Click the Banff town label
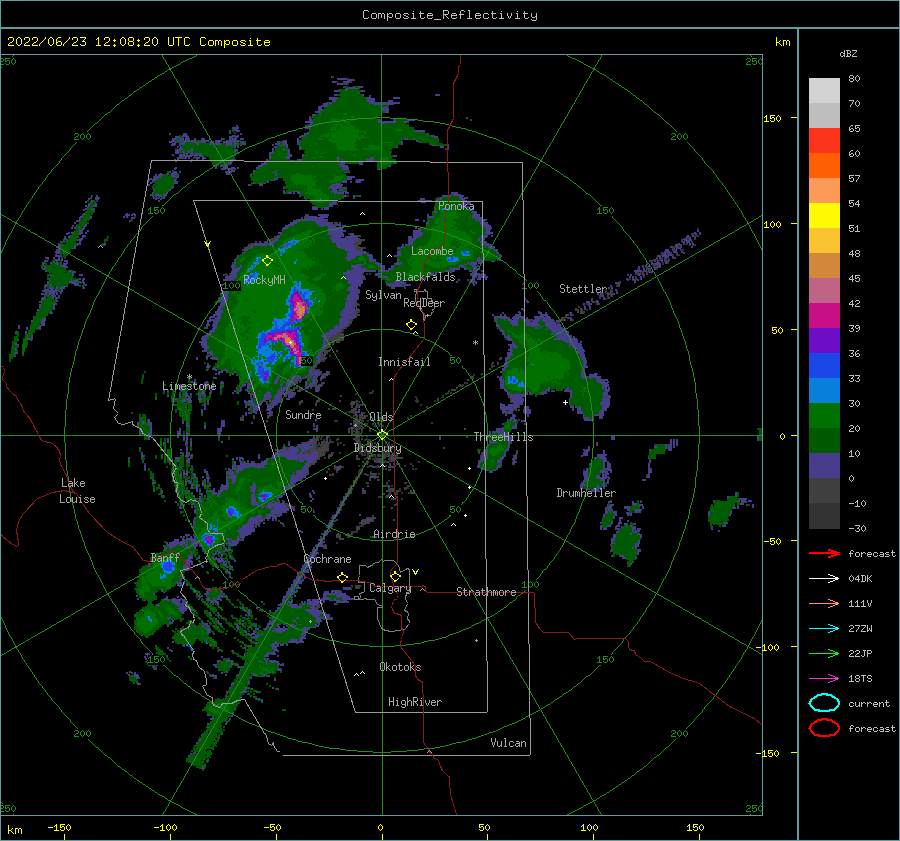The image size is (900, 841). [x=165, y=557]
